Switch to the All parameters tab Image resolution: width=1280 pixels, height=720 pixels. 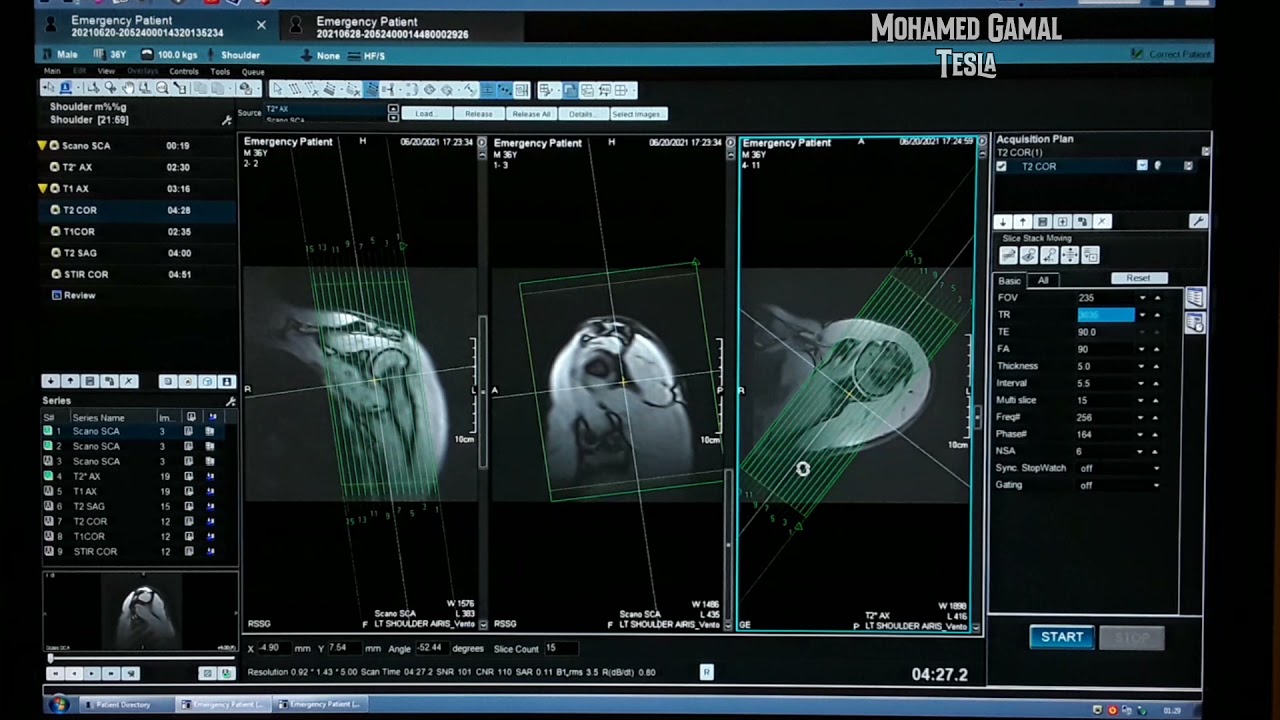tap(1043, 281)
